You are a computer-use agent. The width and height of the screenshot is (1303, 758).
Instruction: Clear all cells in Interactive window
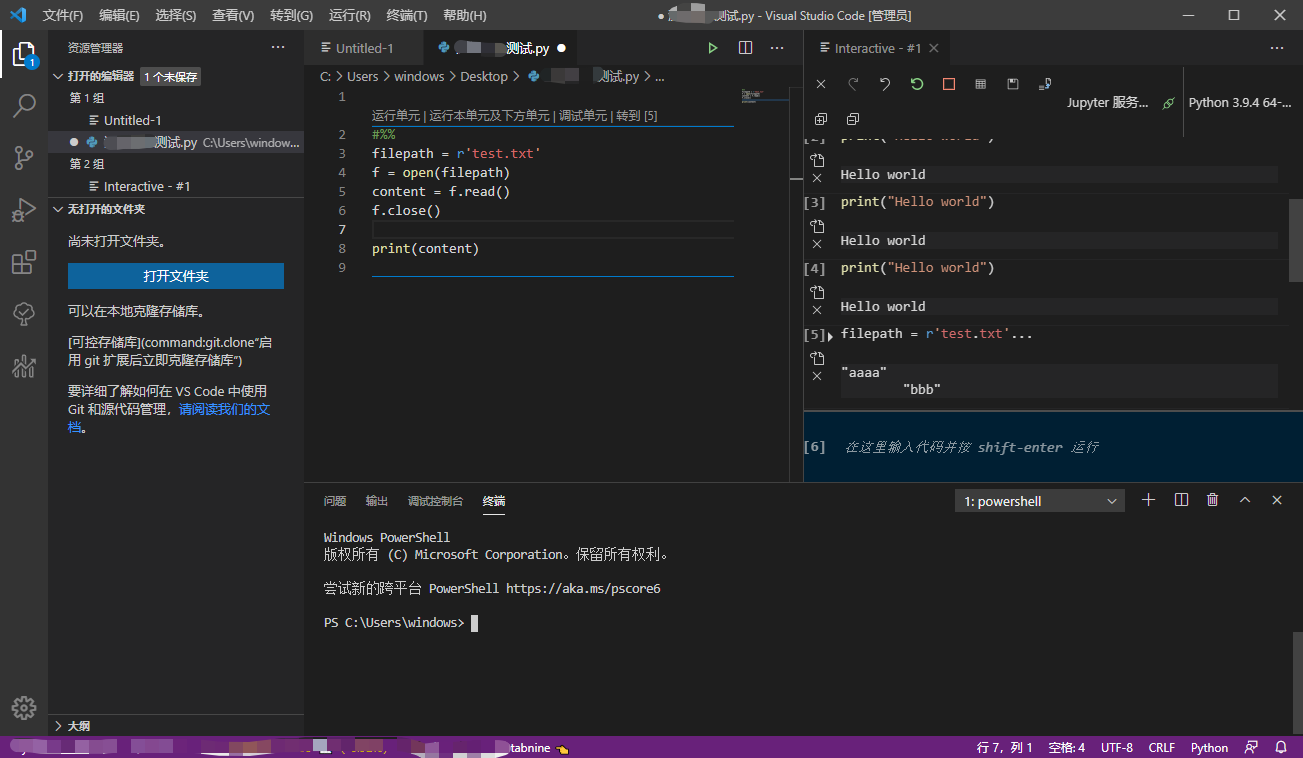(x=821, y=84)
